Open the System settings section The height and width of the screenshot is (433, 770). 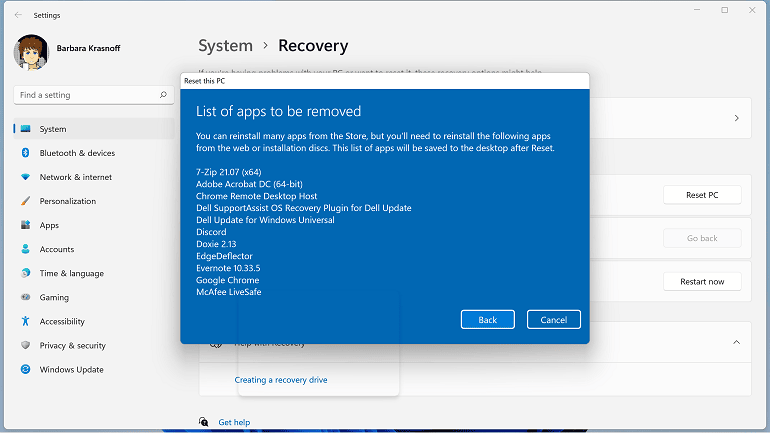coord(94,129)
